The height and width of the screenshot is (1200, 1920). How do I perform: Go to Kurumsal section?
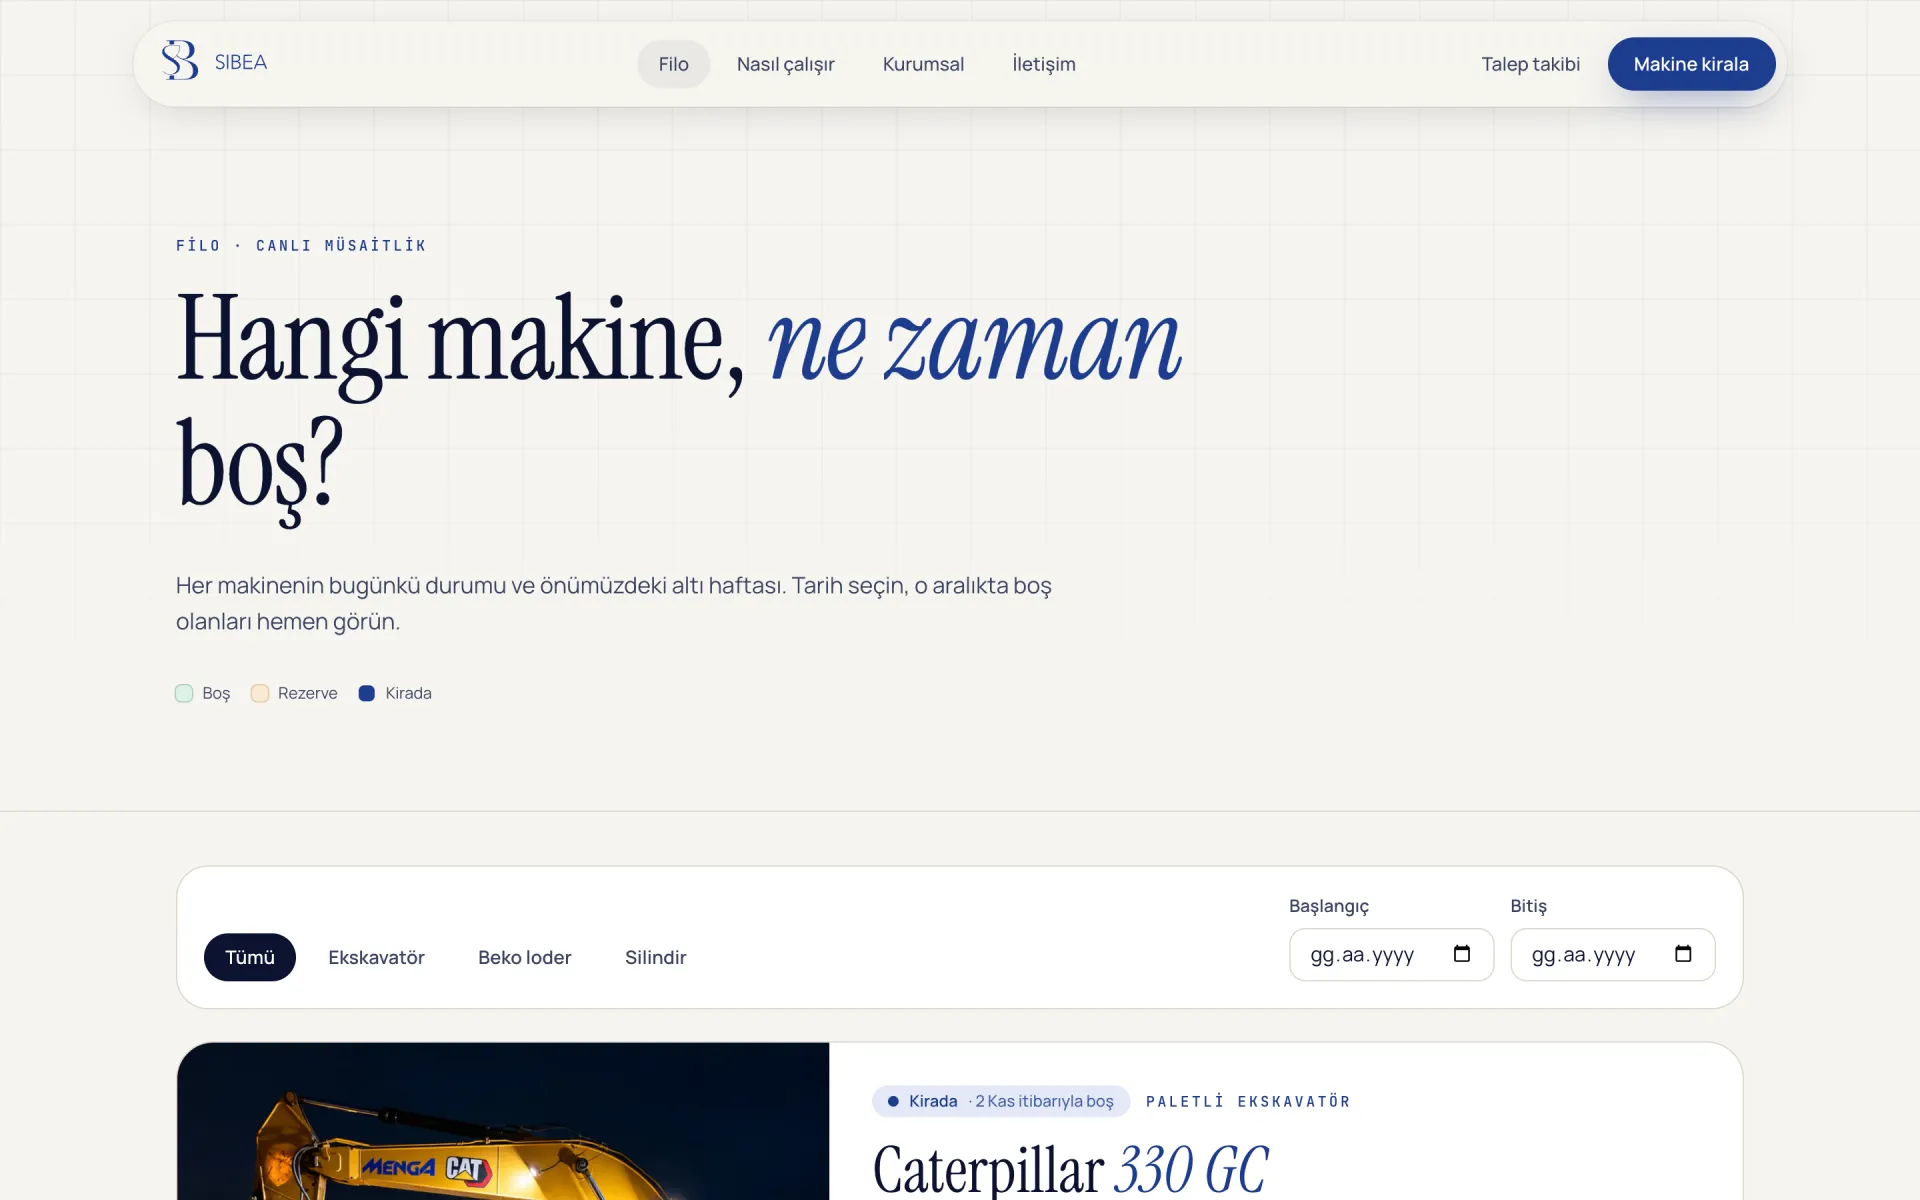[x=923, y=64]
